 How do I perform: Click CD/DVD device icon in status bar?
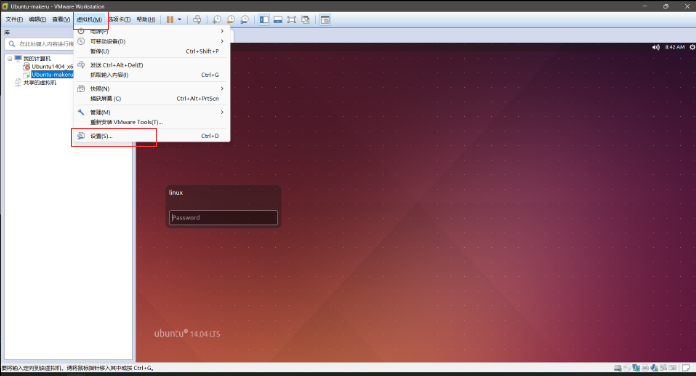tap(627, 368)
